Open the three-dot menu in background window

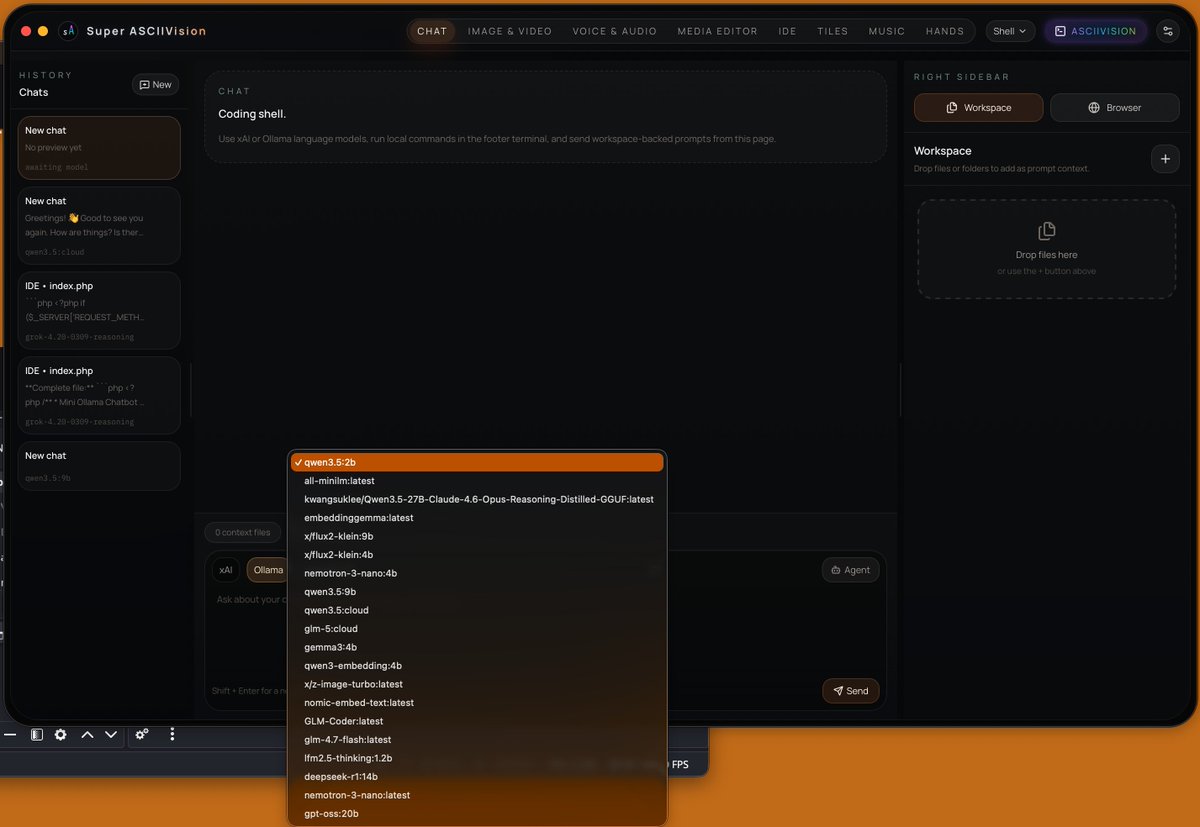point(172,734)
